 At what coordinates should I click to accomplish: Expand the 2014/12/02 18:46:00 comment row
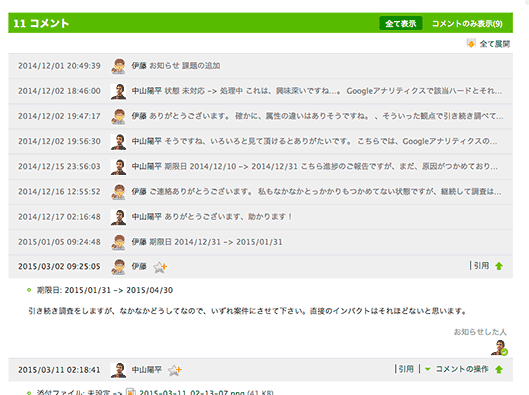(260, 91)
